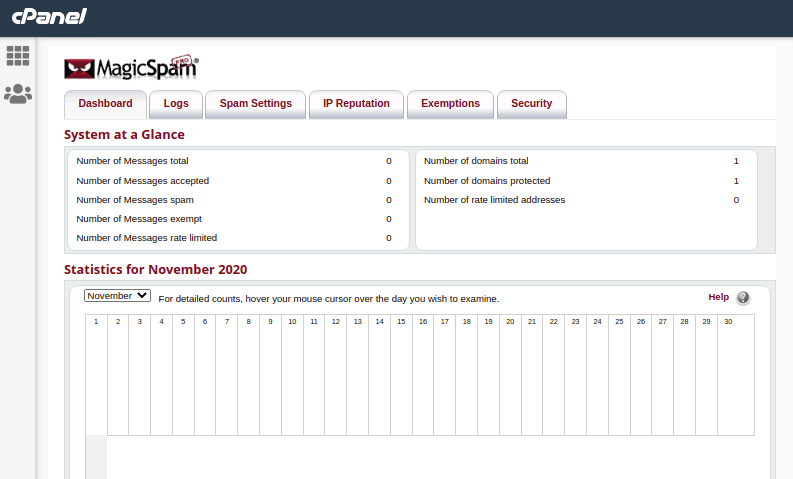Click the Number of Messages total value
793x479 pixels.
pos(389,161)
